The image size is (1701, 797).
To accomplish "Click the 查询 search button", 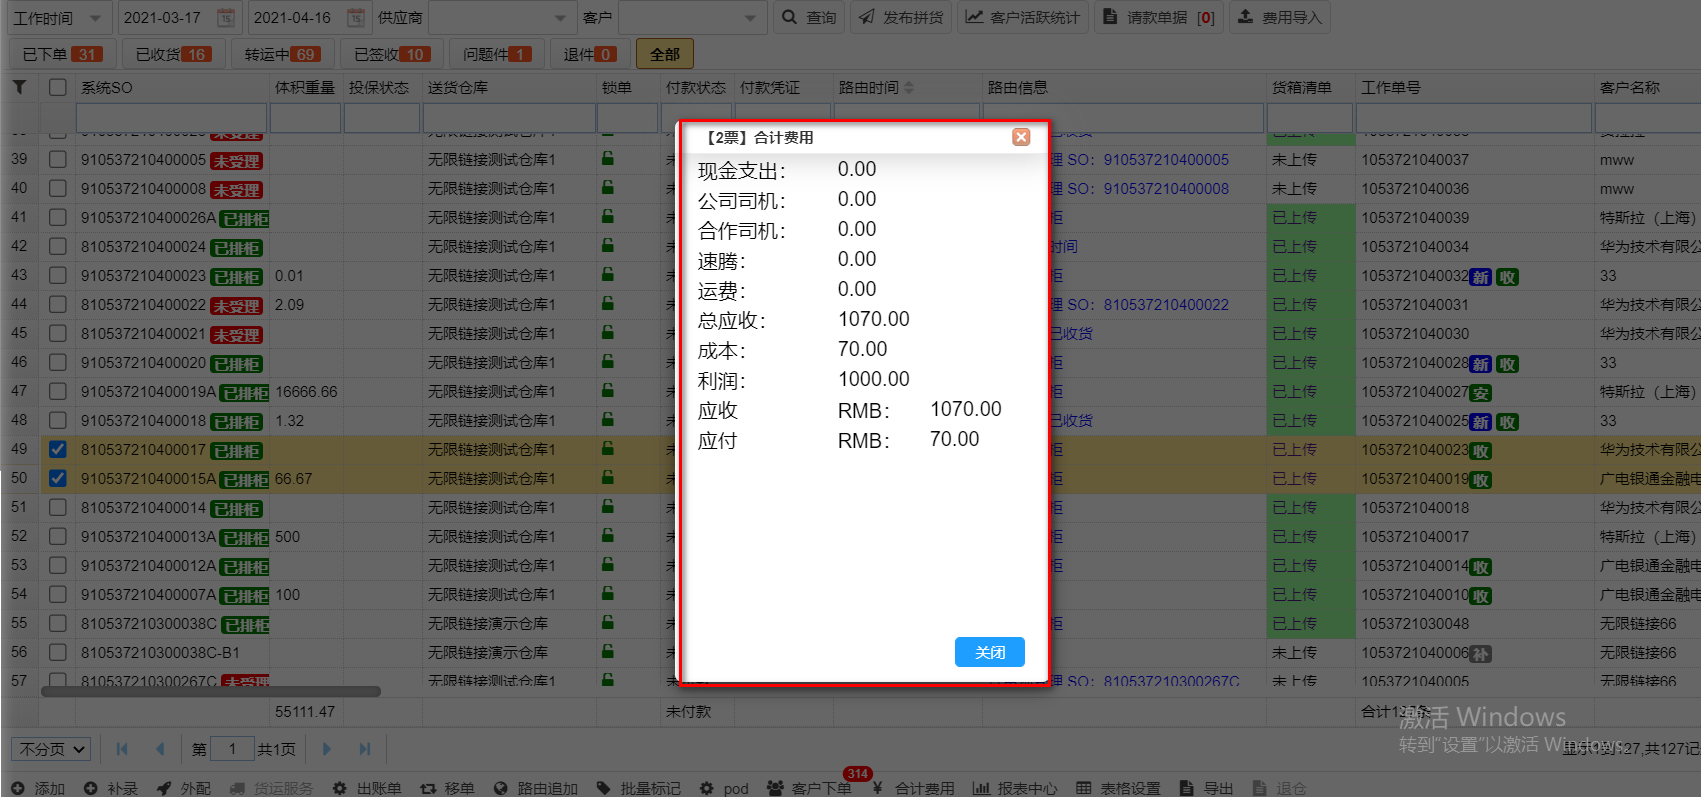I will pos(809,18).
